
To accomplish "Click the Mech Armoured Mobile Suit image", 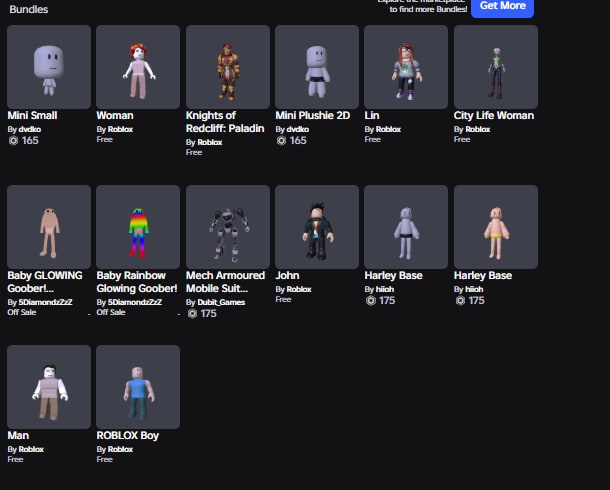I will [x=228, y=227].
